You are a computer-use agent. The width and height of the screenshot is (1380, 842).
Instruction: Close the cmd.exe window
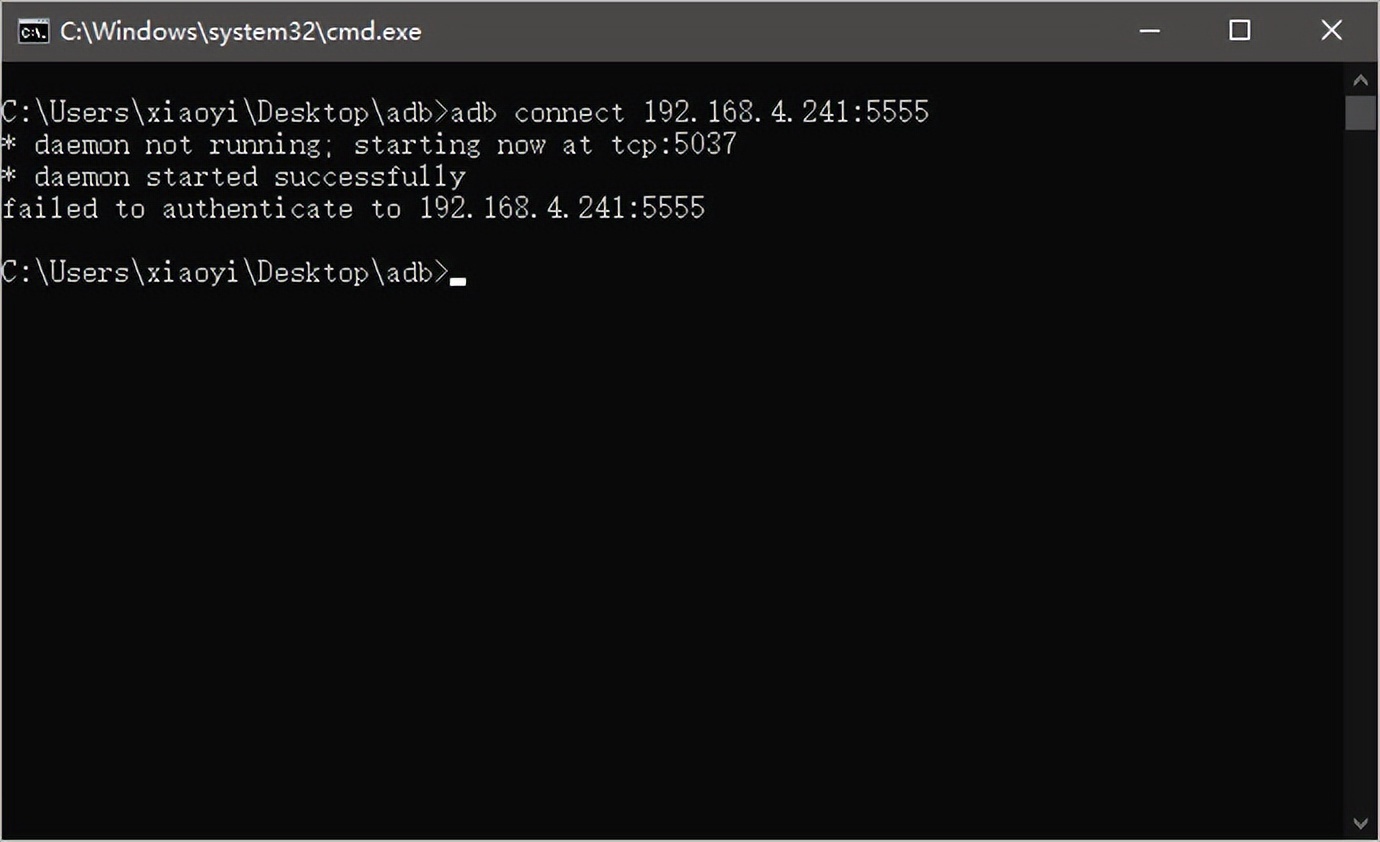point(1331,31)
